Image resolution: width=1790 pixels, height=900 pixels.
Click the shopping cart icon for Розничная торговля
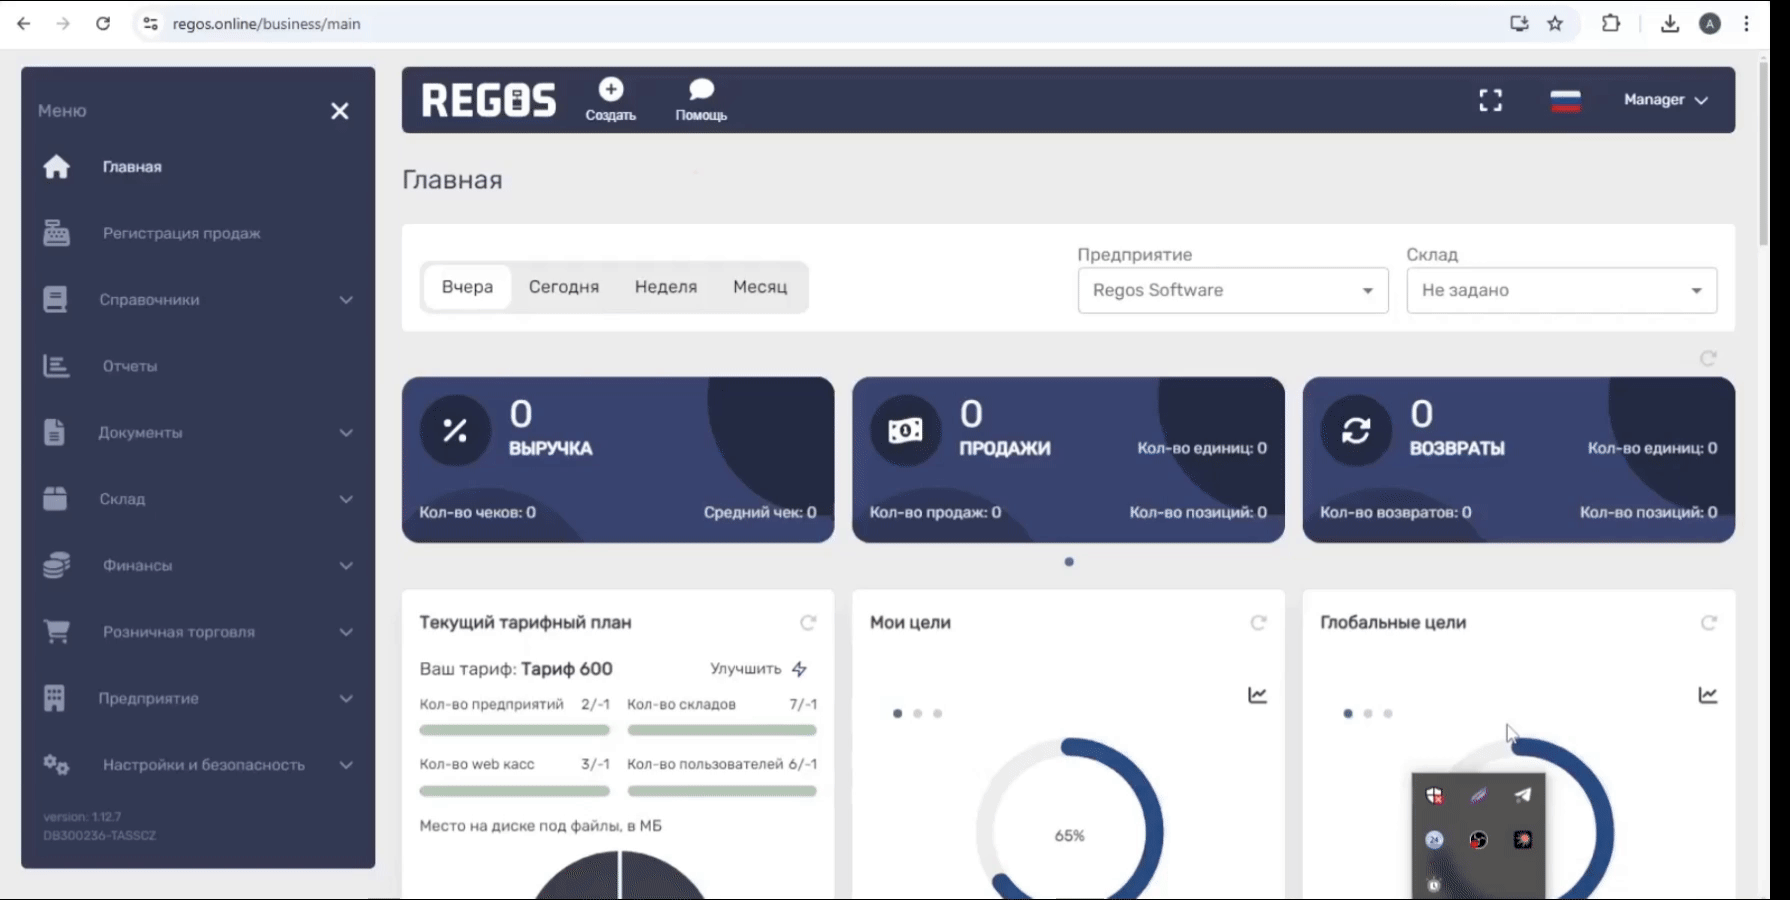click(x=57, y=631)
